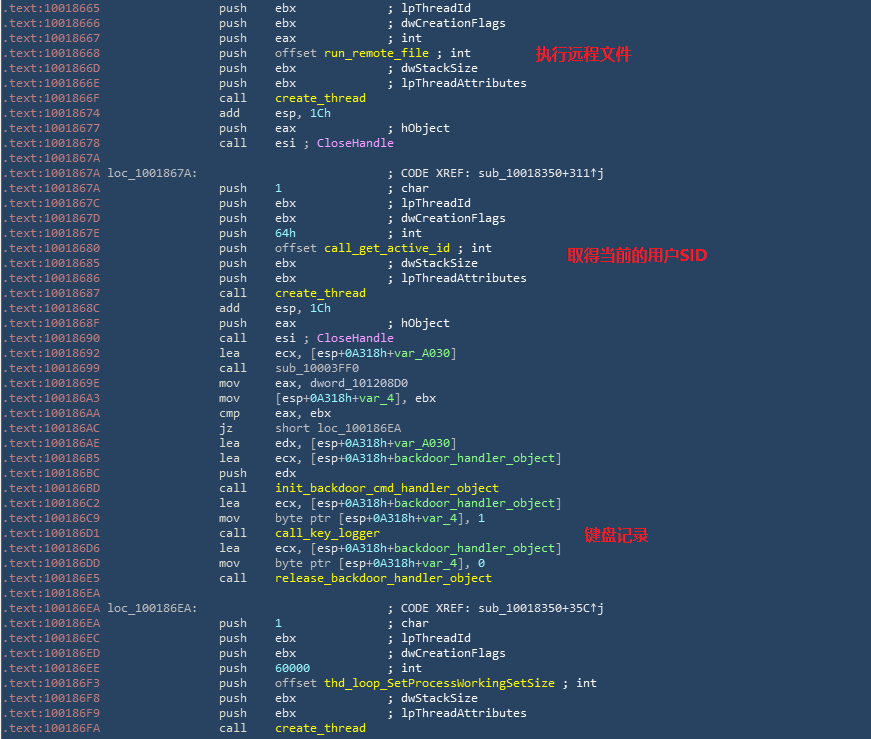871x739 pixels.
Task: Click the run_remote_file offset reference
Action: [x=376, y=53]
